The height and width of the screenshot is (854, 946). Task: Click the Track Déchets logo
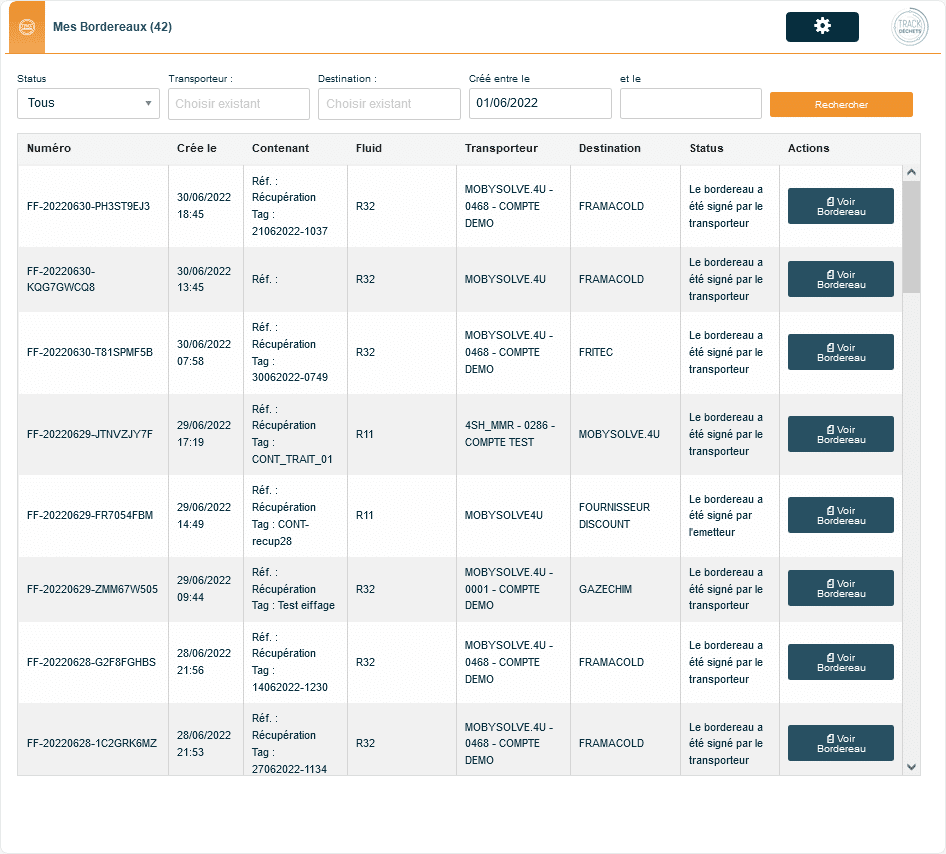910,27
